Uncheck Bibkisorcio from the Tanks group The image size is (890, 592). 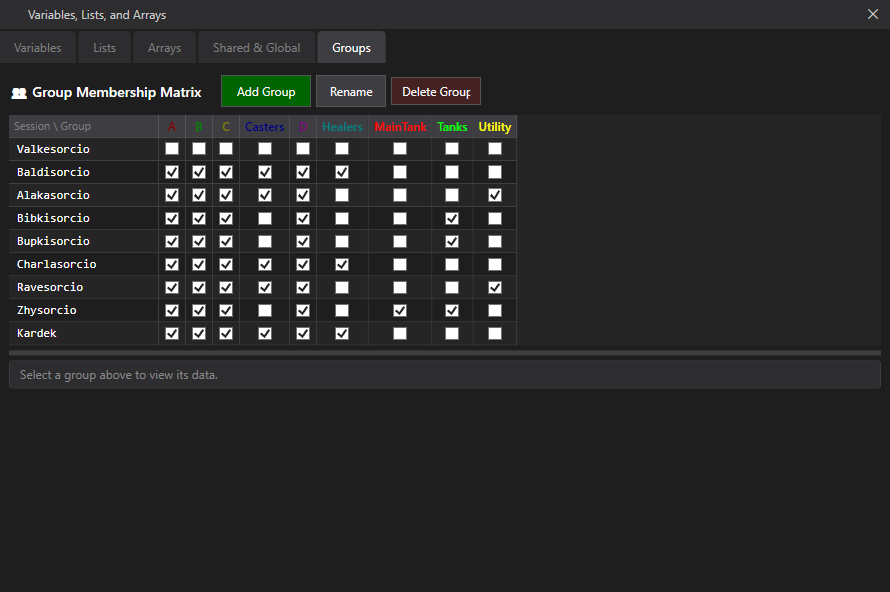(x=452, y=218)
